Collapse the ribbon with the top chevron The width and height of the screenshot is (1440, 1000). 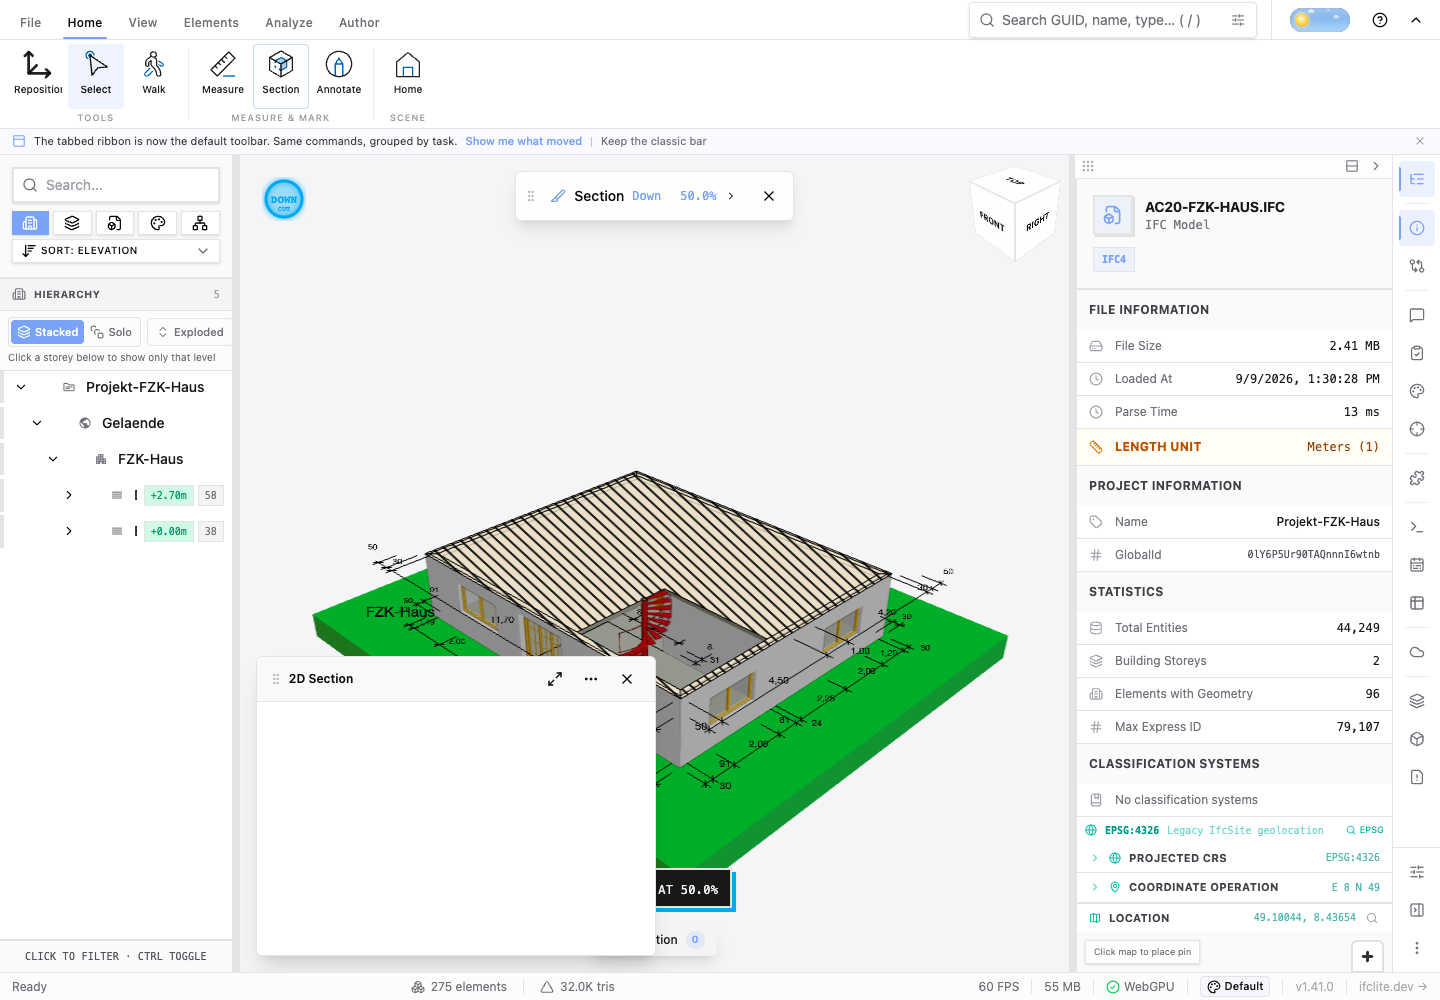[1416, 20]
